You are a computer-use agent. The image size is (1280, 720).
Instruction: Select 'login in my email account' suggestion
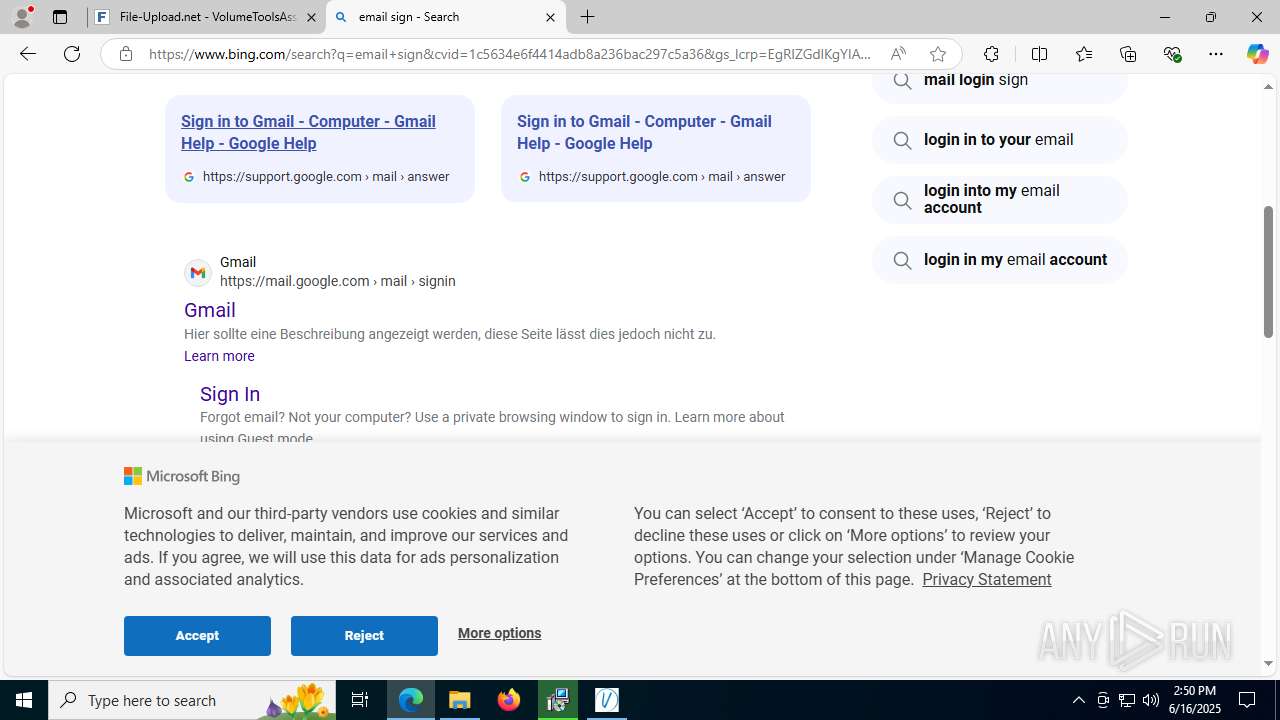coord(1000,260)
